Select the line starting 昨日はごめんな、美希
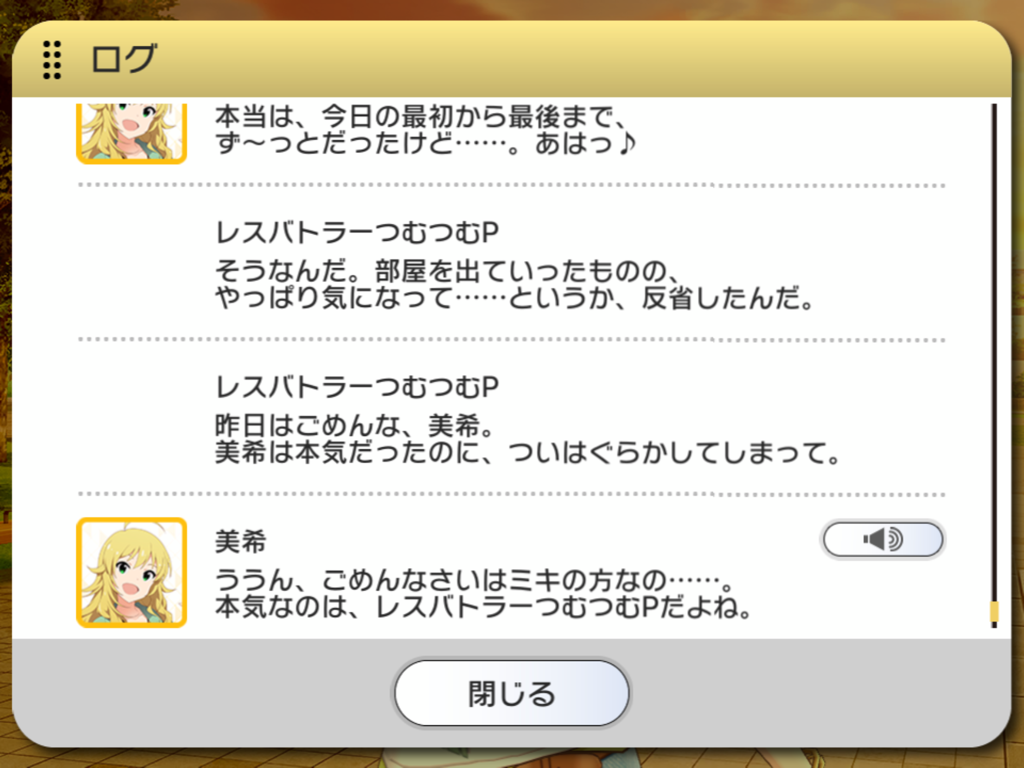Viewport: 1024px width, 768px height. click(355, 426)
